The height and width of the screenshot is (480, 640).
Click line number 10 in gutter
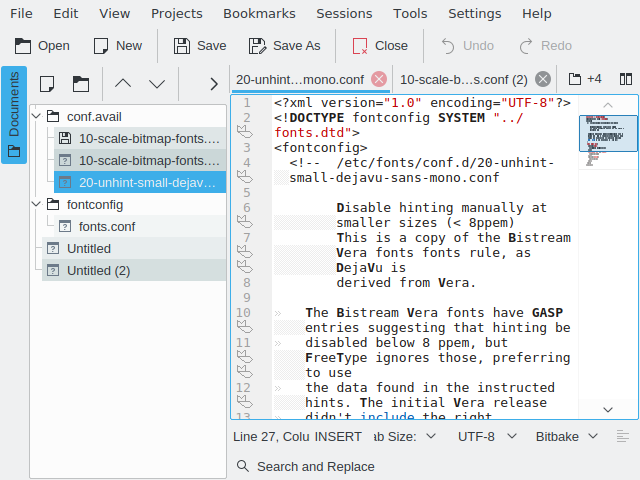(243, 313)
